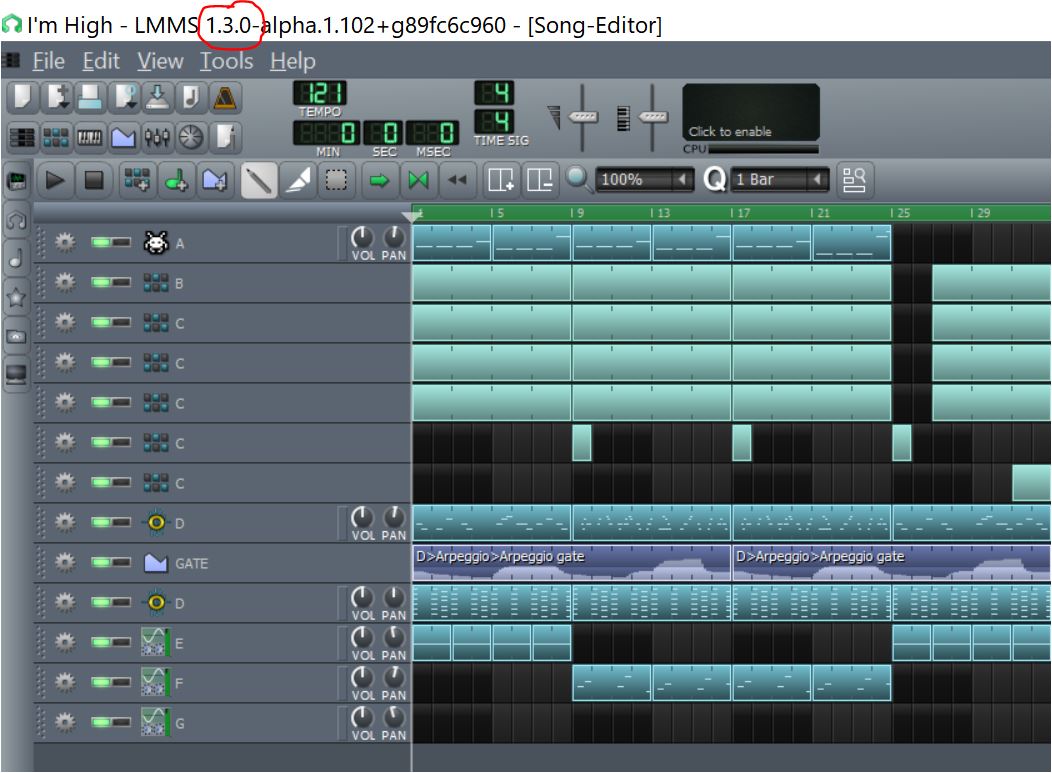Open the Piano Roll window
Image resolution: width=1052 pixels, height=773 pixels.
(90, 136)
